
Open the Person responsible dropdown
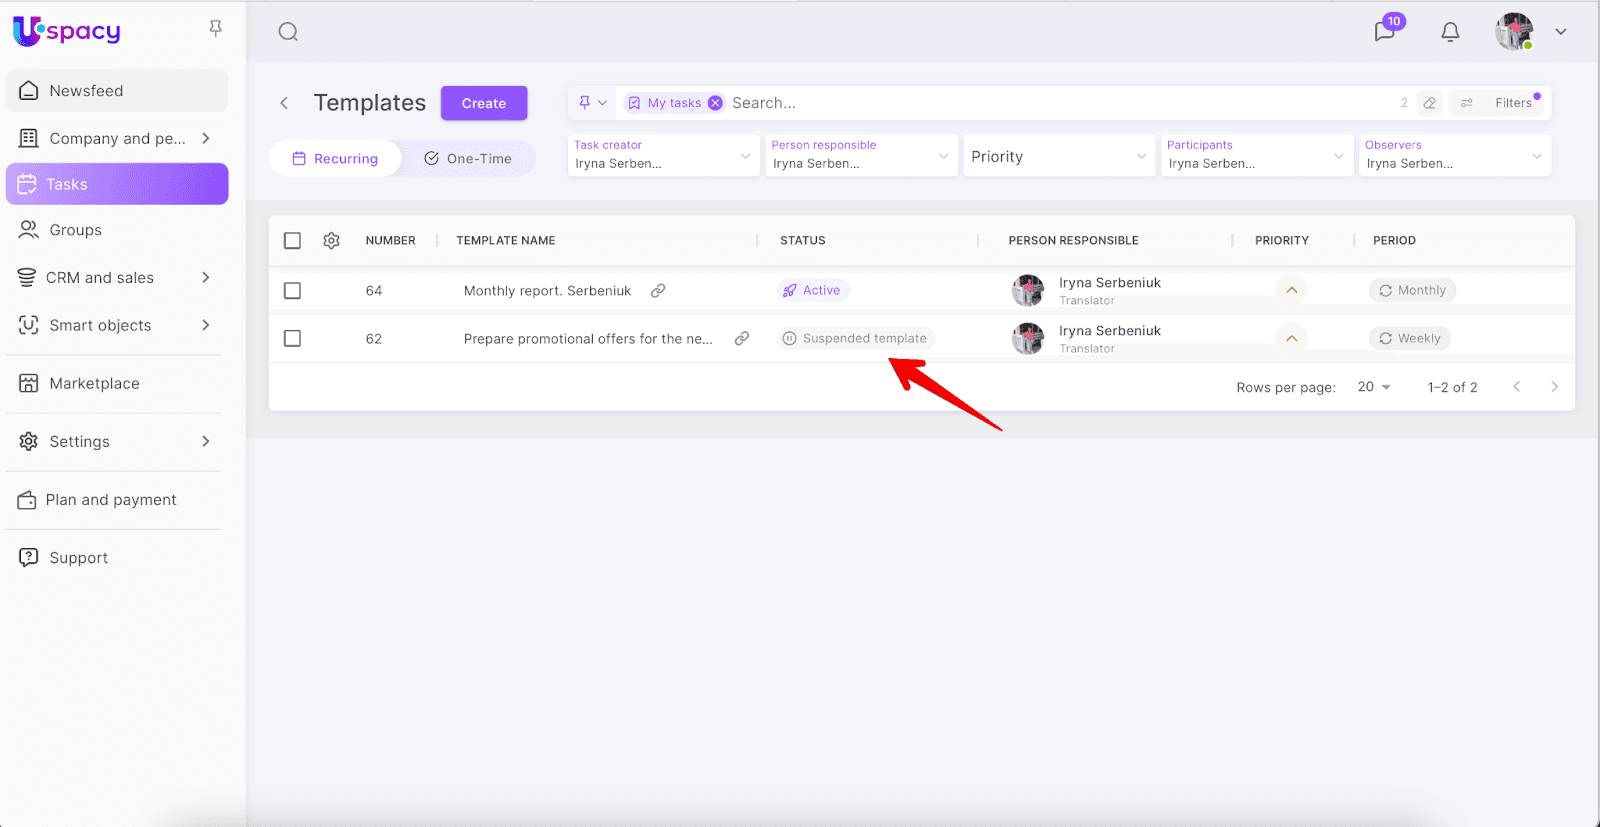(x=861, y=156)
